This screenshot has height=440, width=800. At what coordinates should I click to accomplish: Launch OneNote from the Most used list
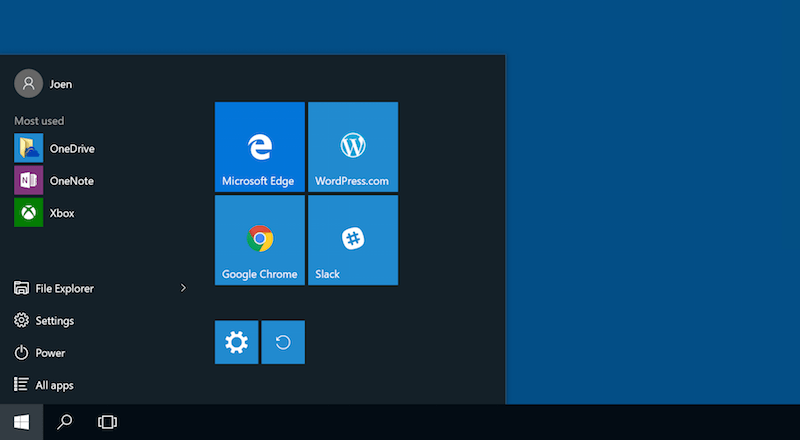point(54,180)
